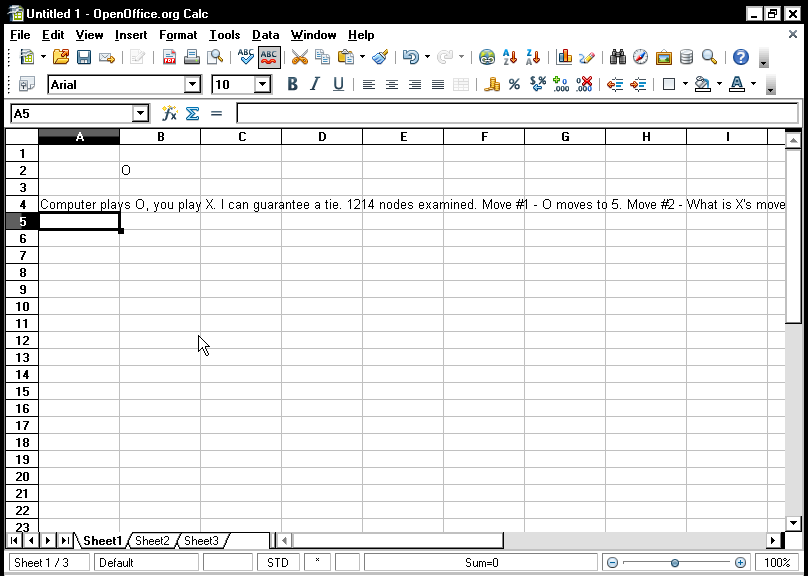This screenshot has height=576, width=808.
Task: Click the Export as PDF icon
Action: [x=169, y=58]
